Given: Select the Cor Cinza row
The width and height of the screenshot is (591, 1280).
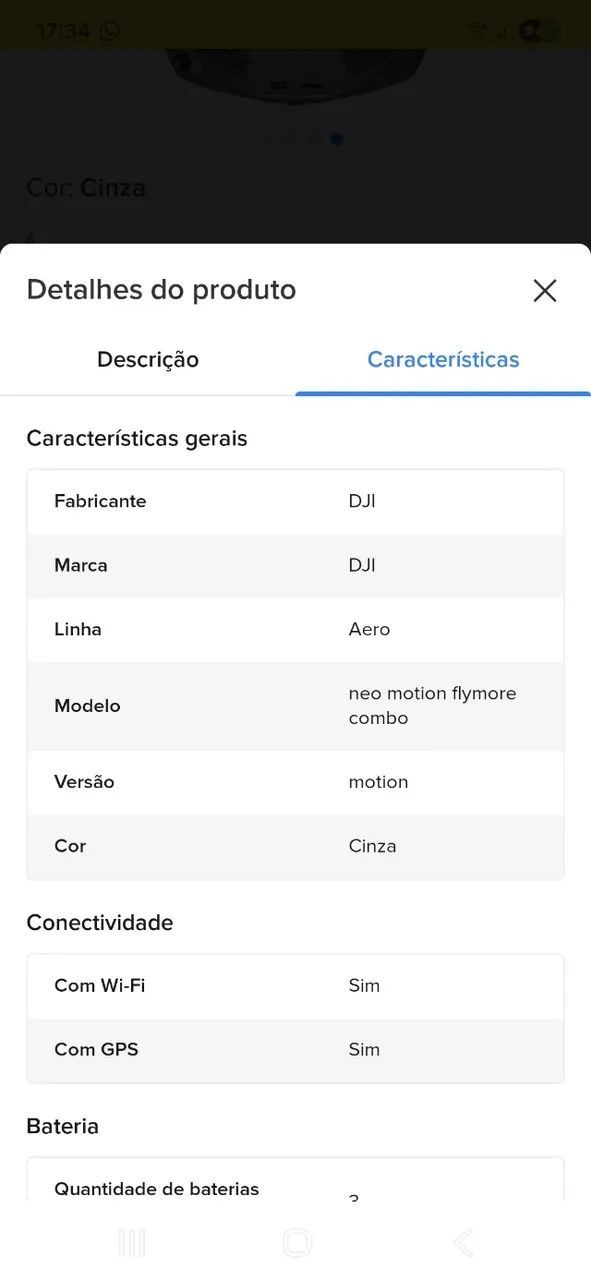Looking at the screenshot, I should point(296,846).
